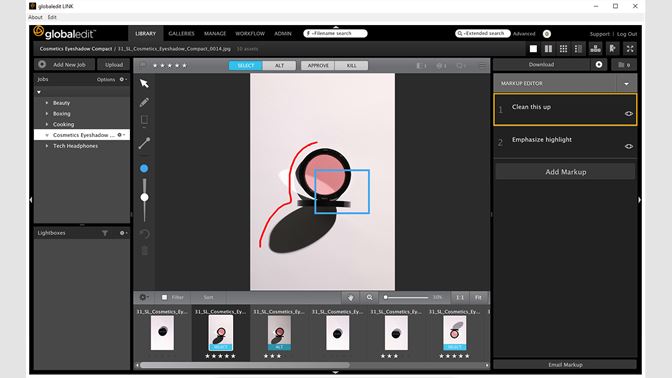Image resolution: width=672 pixels, height=378 pixels.
Task: Switch to list detail view
Action: (578, 49)
